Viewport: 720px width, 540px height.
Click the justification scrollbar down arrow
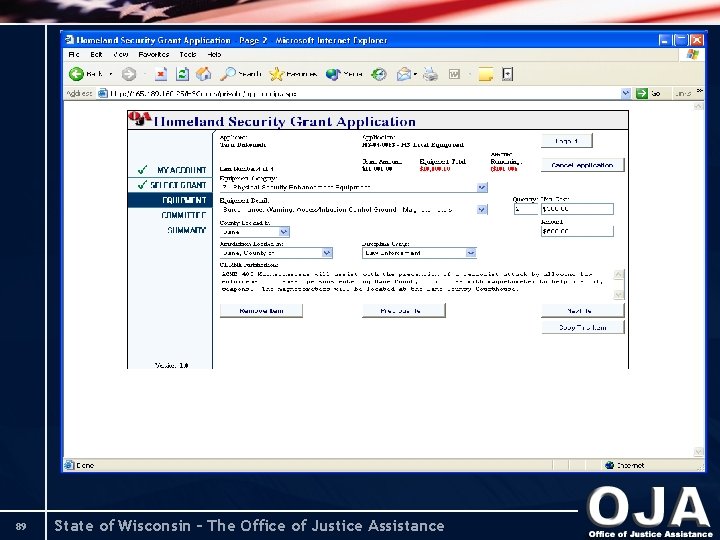coord(619,294)
